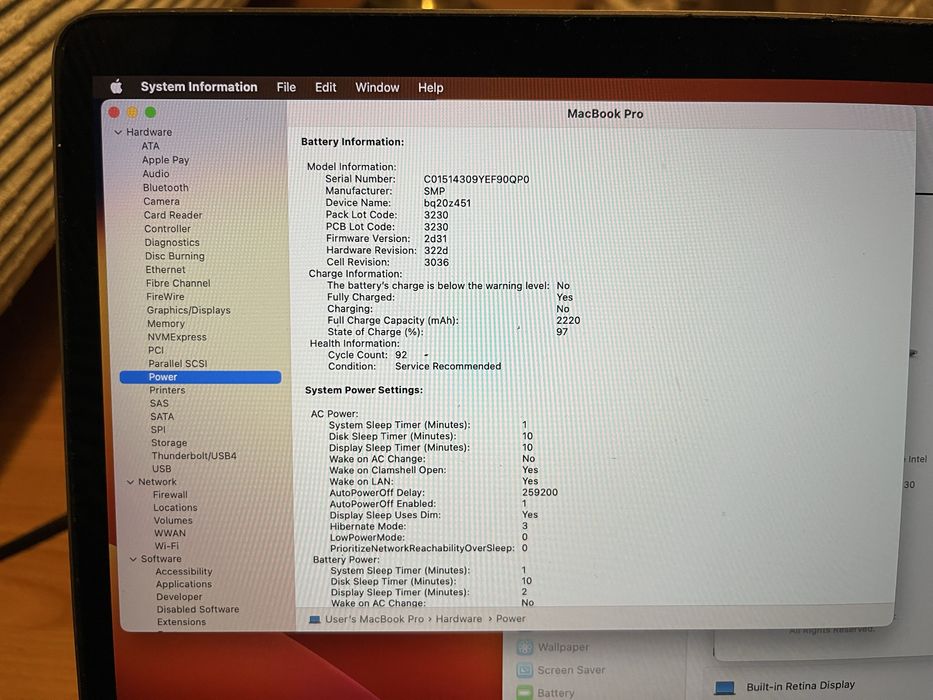Collapse the Software section chevron
The width and height of the screenshot is (933, 700).
tap(133, 559)
